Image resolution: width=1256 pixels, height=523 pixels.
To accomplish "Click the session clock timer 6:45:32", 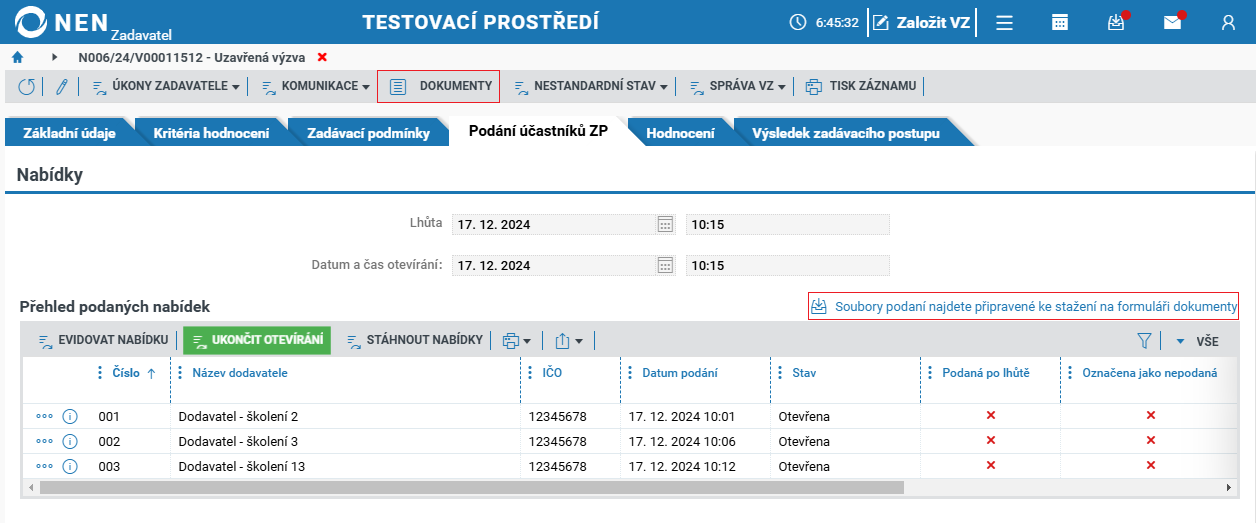I will coord(823,22).
